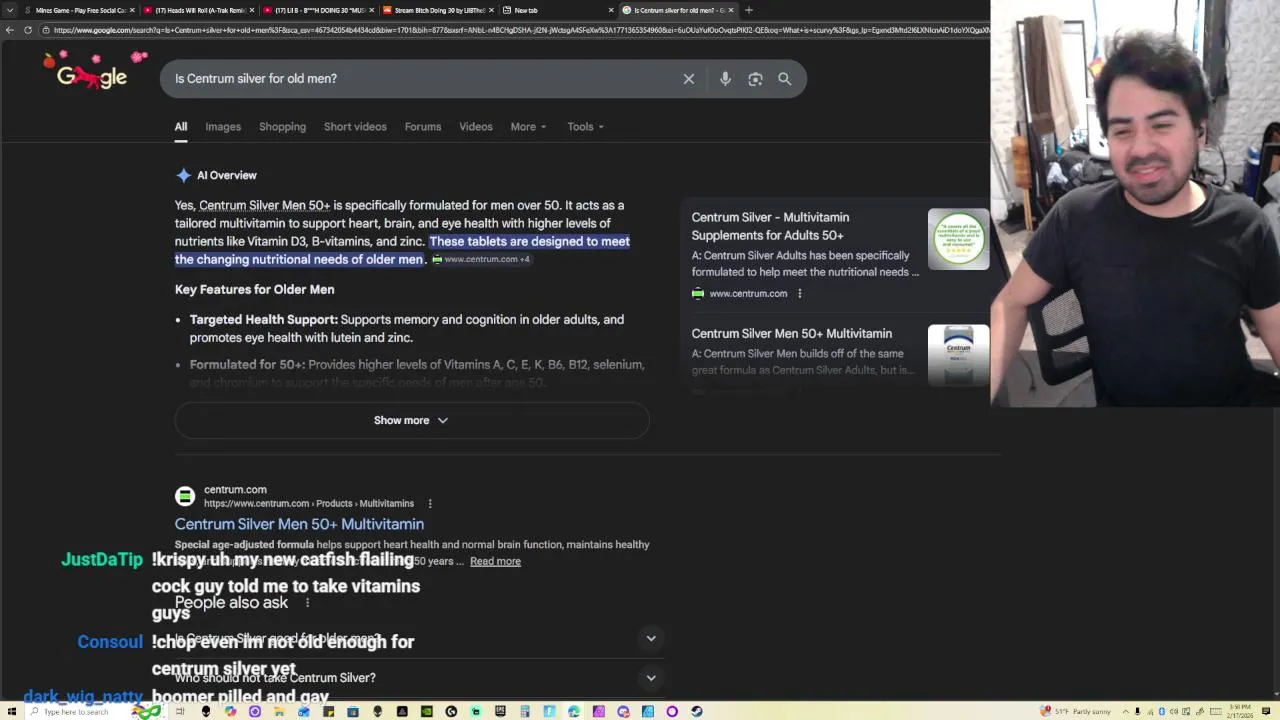Select the Shopping search tab
The height and width of the screenshot is (720, 1280).
pos(282,127)
